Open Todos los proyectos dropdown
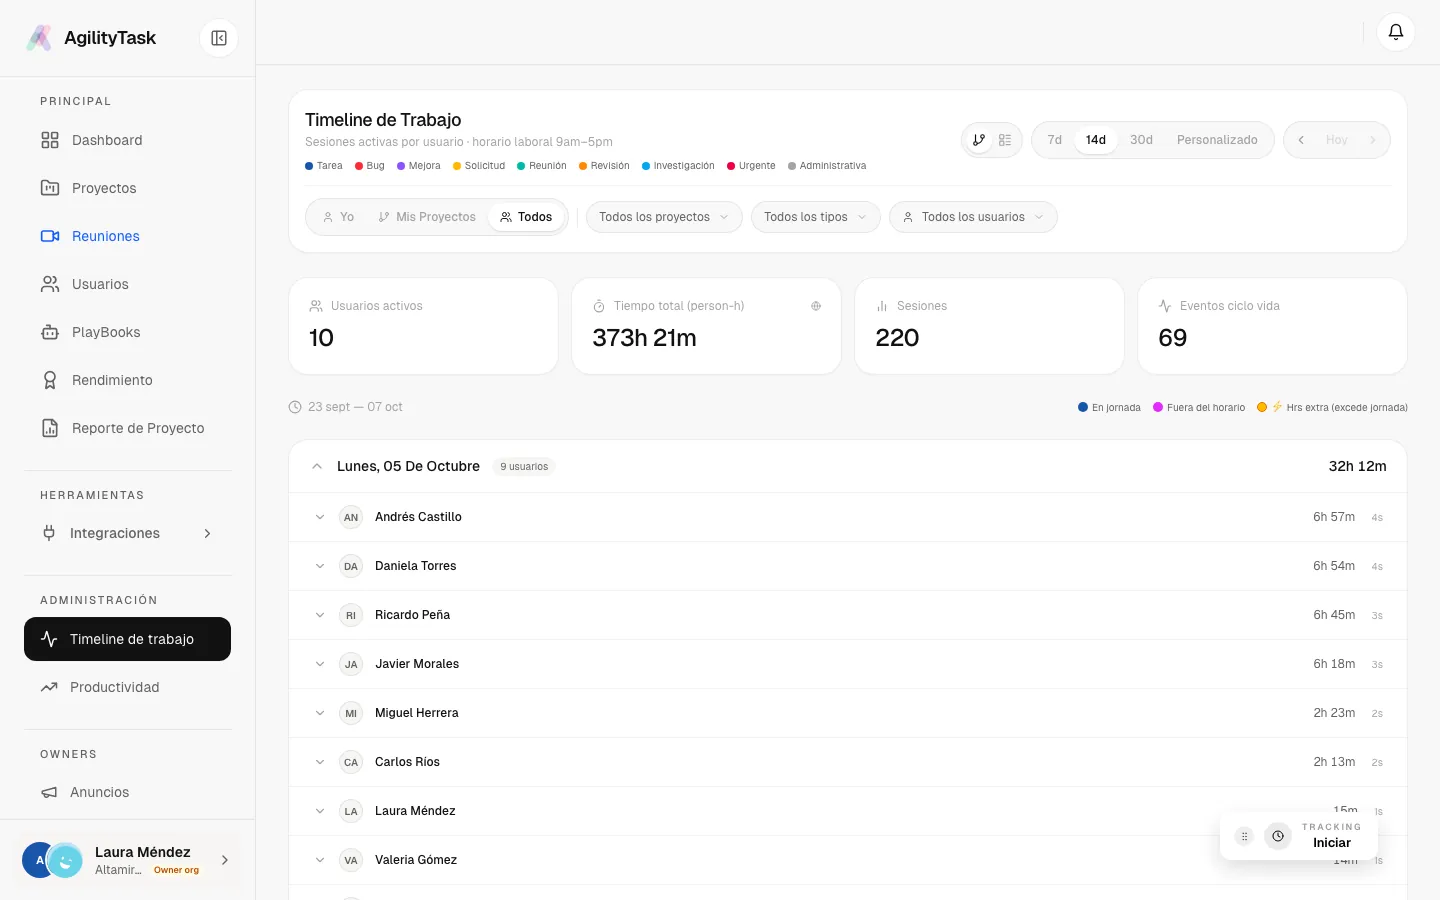1440x900 pixels. pyautogui.click(x=664, y=217)
